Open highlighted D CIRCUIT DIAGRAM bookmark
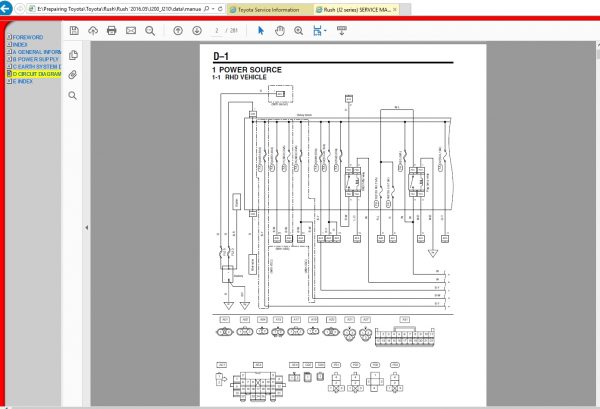600x409 pixels. click(37, 74)
